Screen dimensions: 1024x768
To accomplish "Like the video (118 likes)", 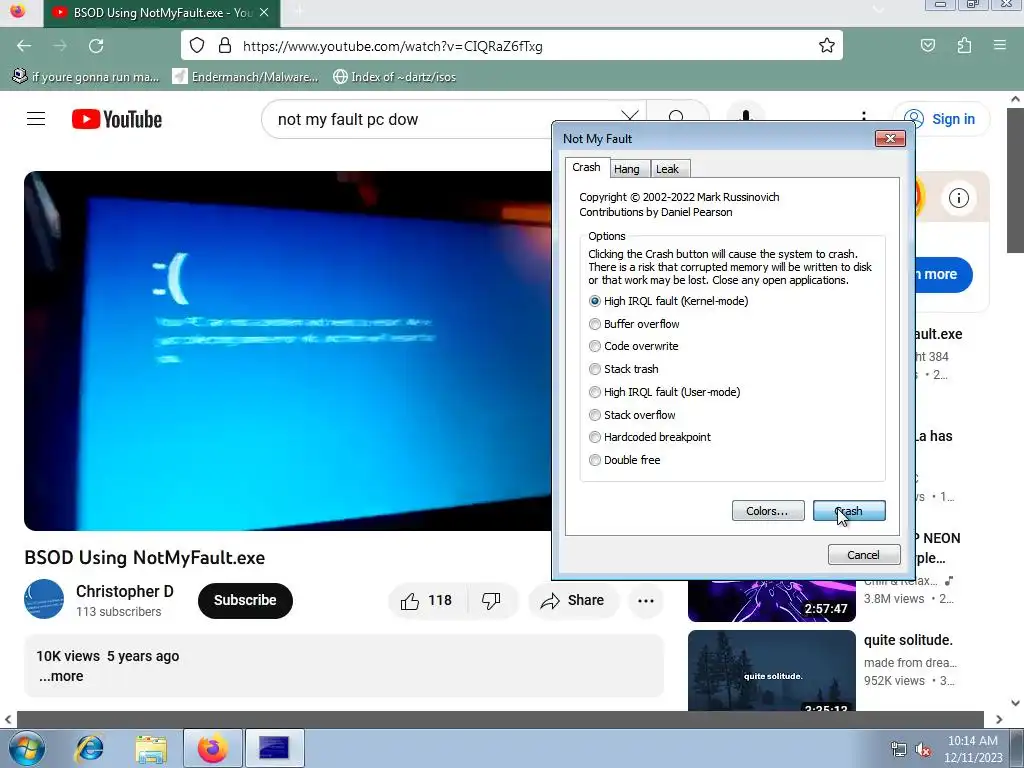I will pyautogui.click(x=428, y=600).
